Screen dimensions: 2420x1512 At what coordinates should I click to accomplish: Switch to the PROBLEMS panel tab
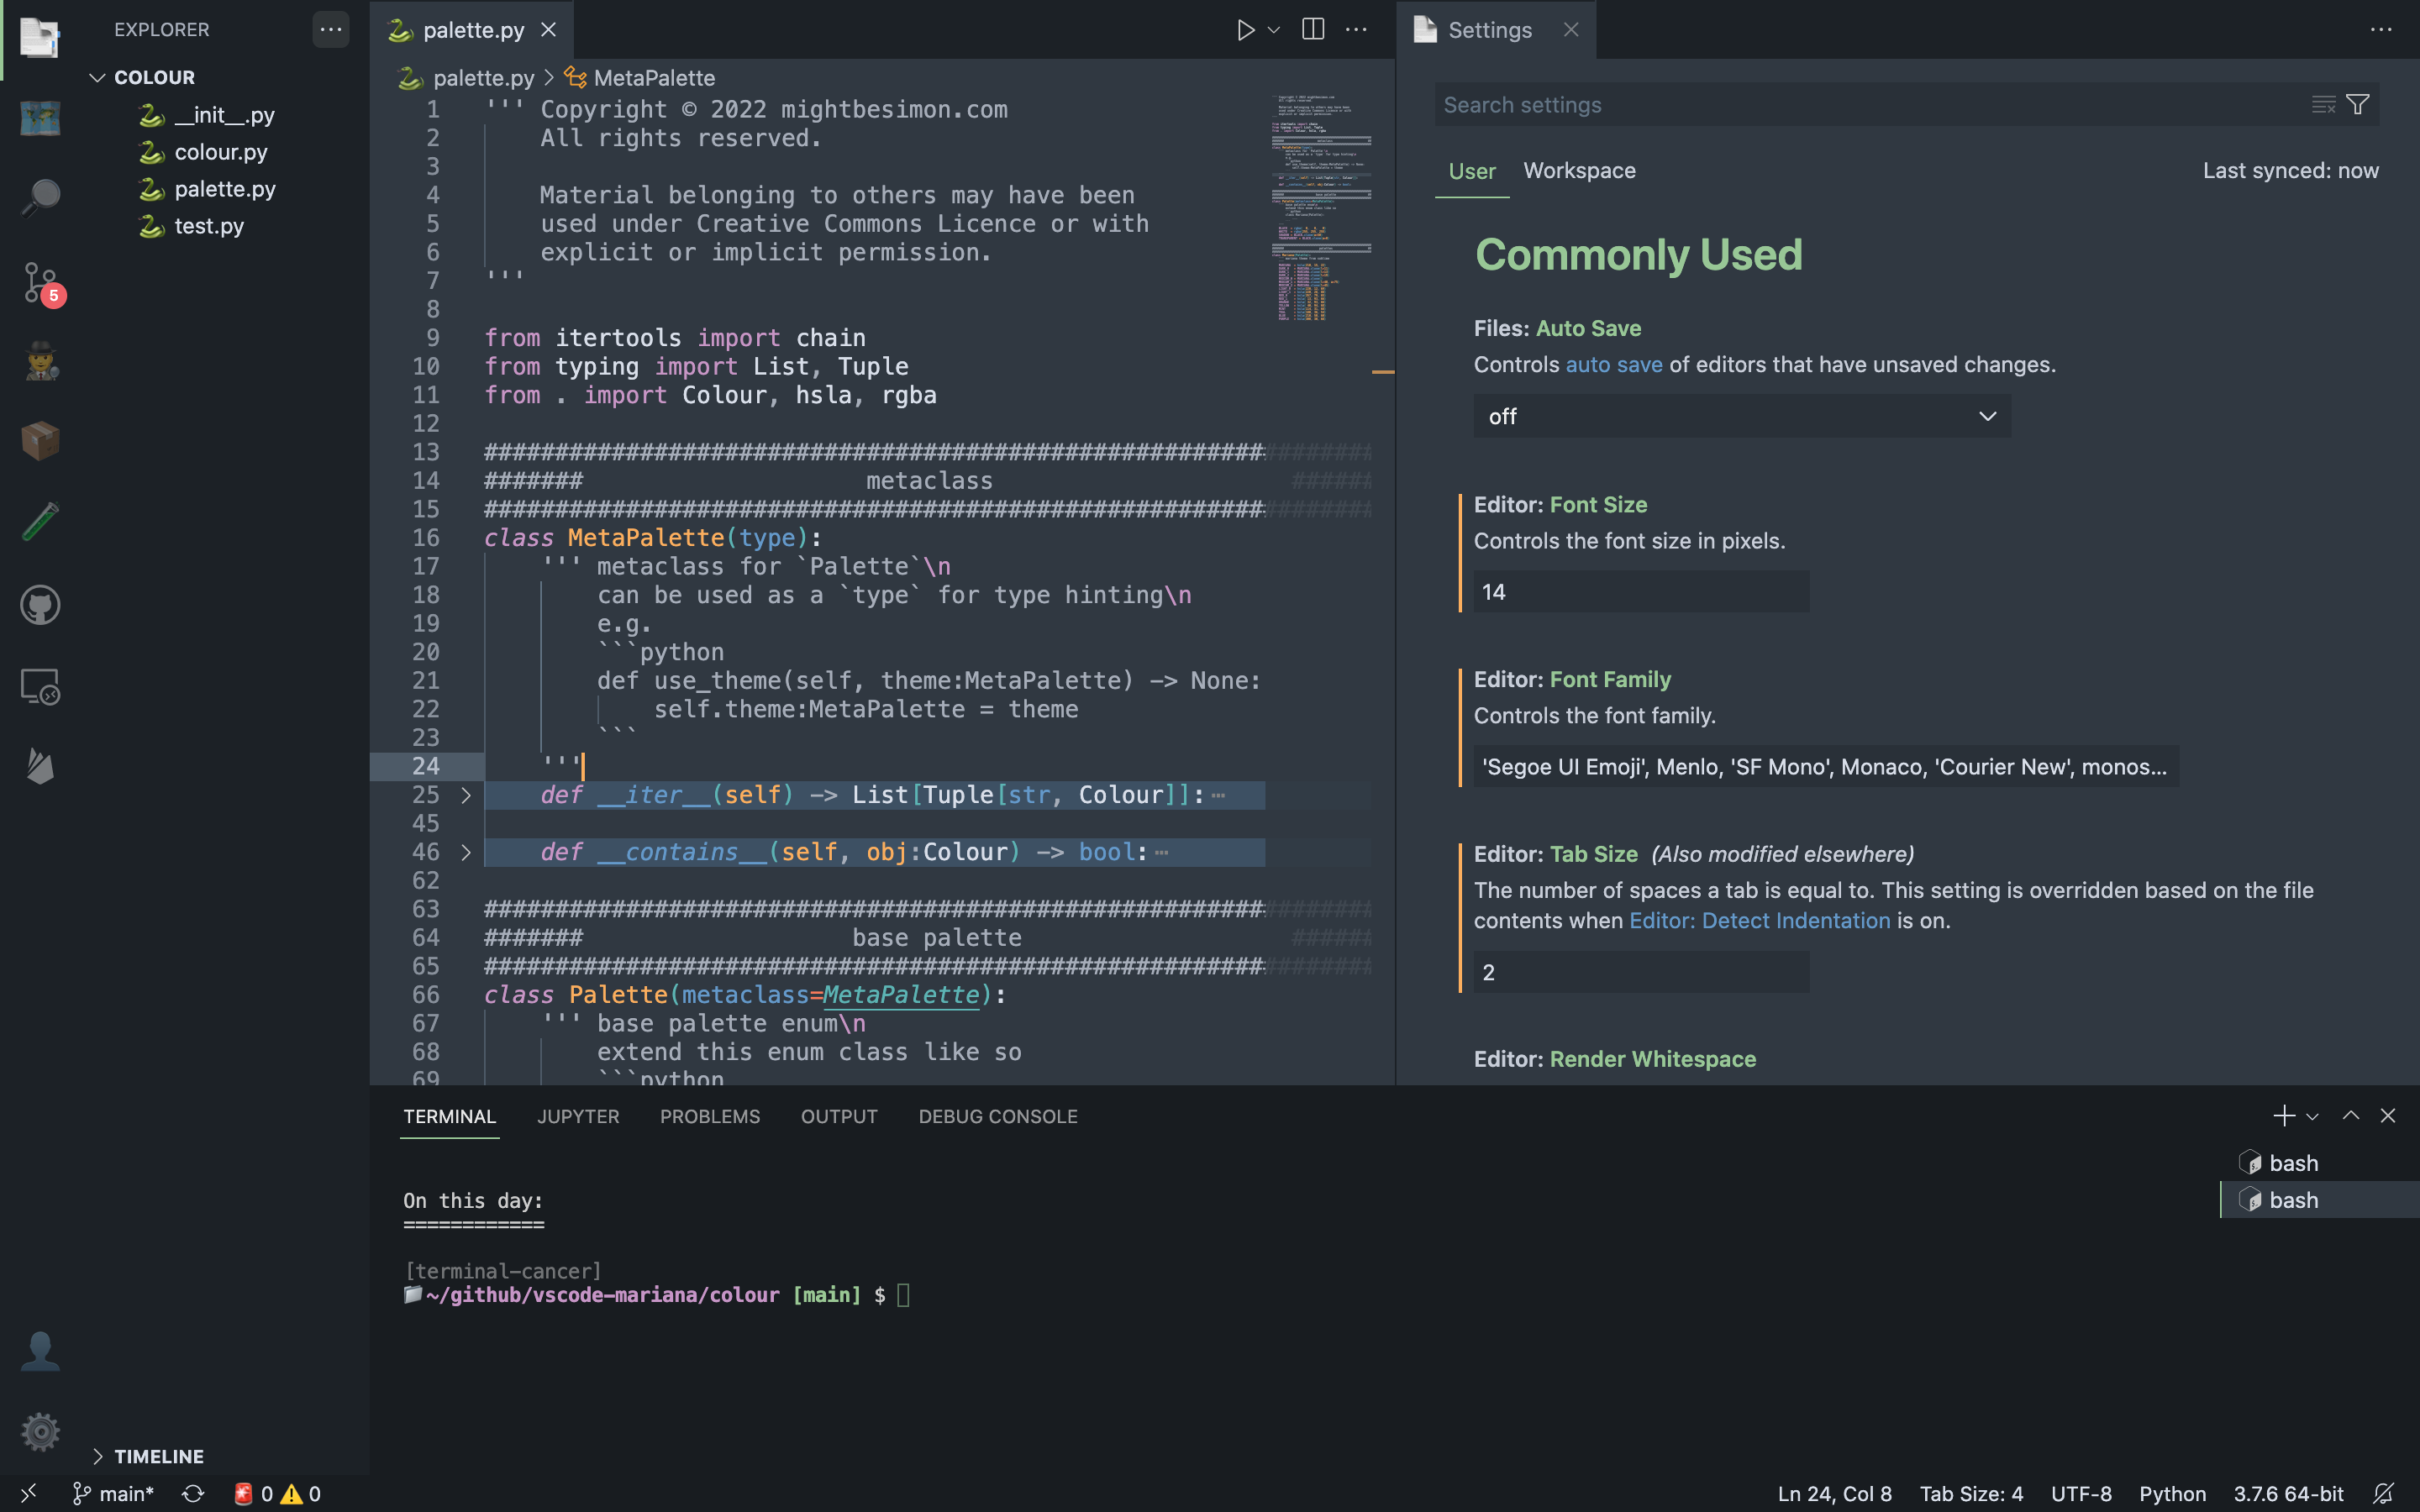(x=709, y=1116)
